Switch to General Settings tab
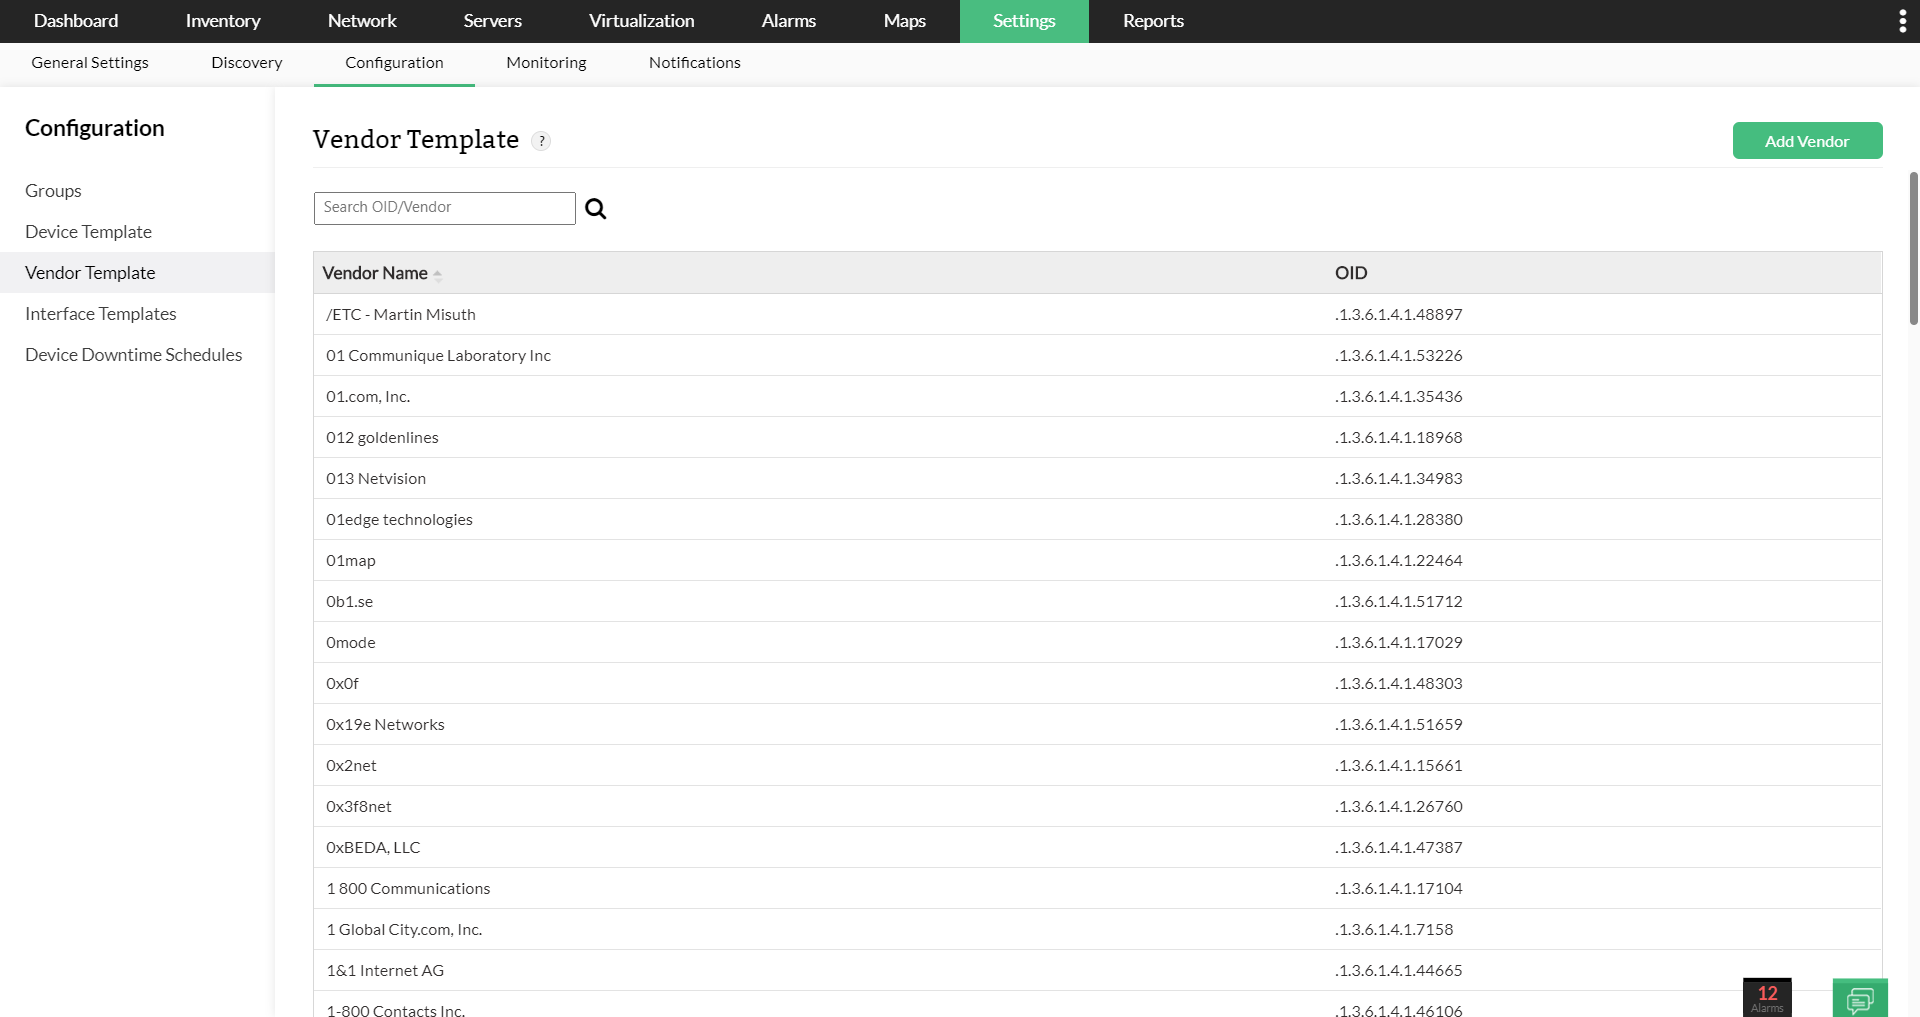1920x1017 pixels. pos(90,63)
